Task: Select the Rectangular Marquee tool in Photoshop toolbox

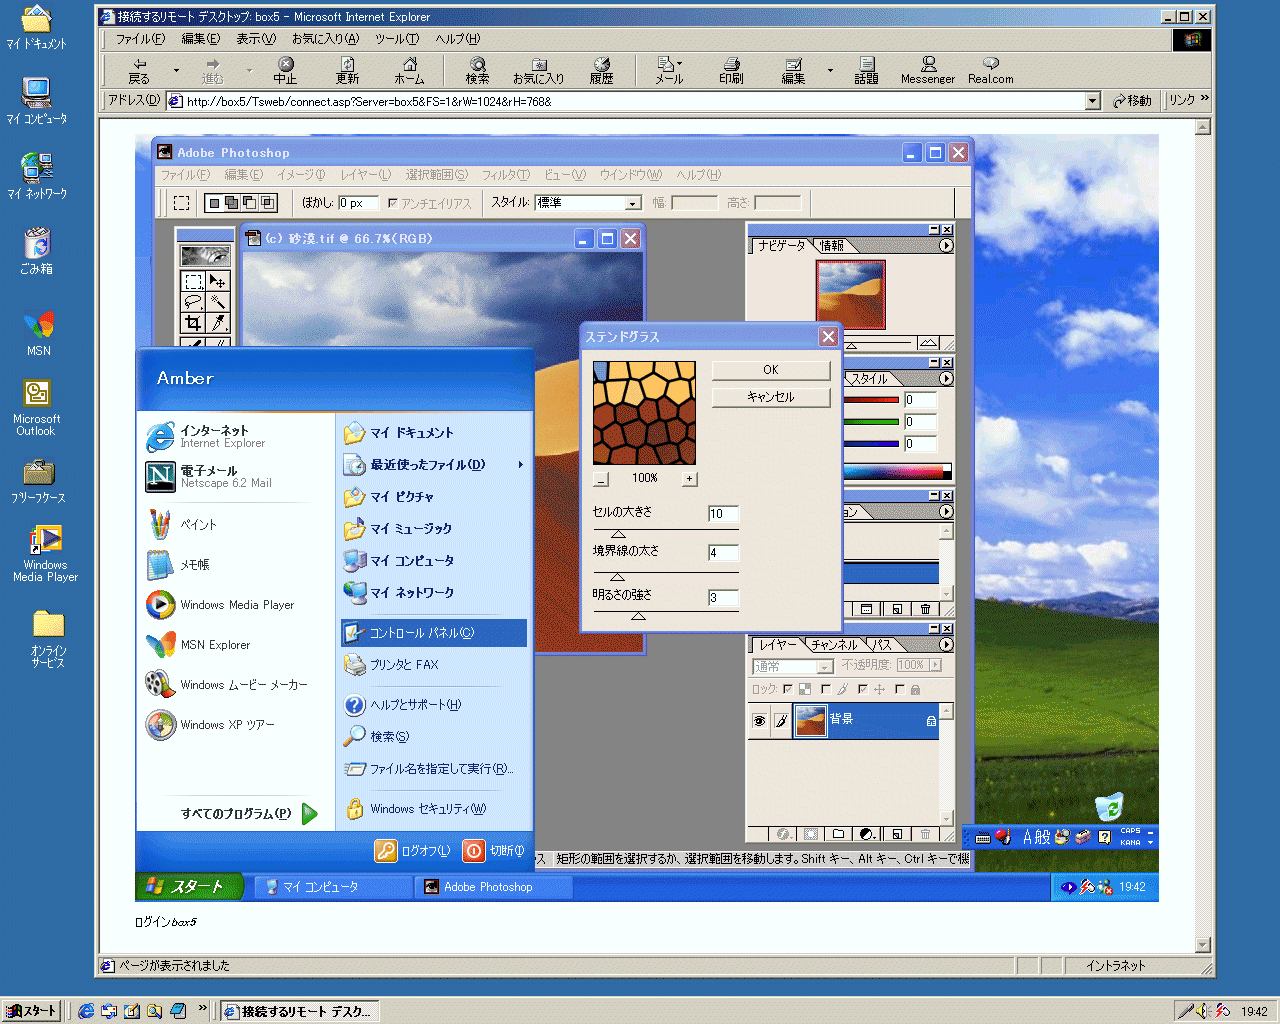Action: coord(194,281)
